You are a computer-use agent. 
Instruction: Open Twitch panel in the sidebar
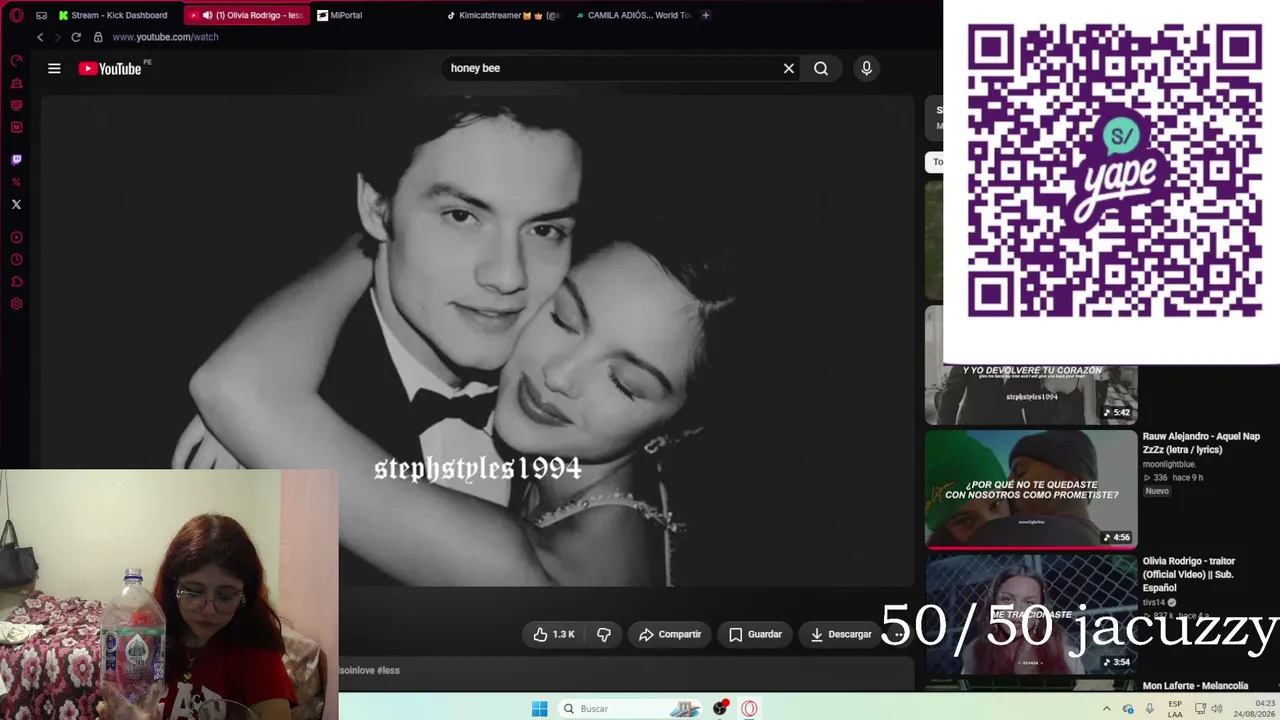tap(16, 159)
